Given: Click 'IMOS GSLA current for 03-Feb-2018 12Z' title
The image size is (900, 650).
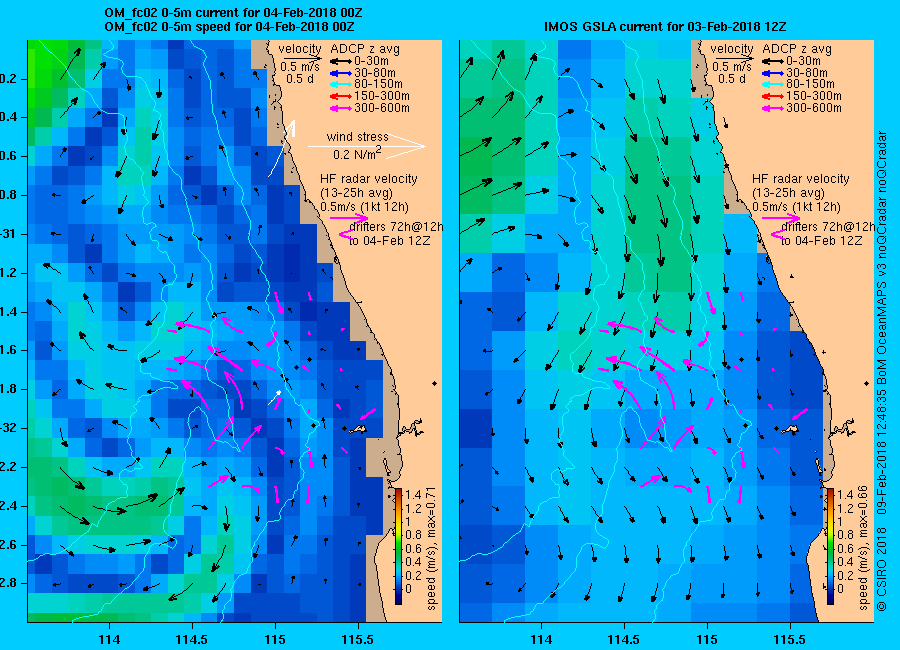Looking at the screenshot, I should (x=665, y=27).
